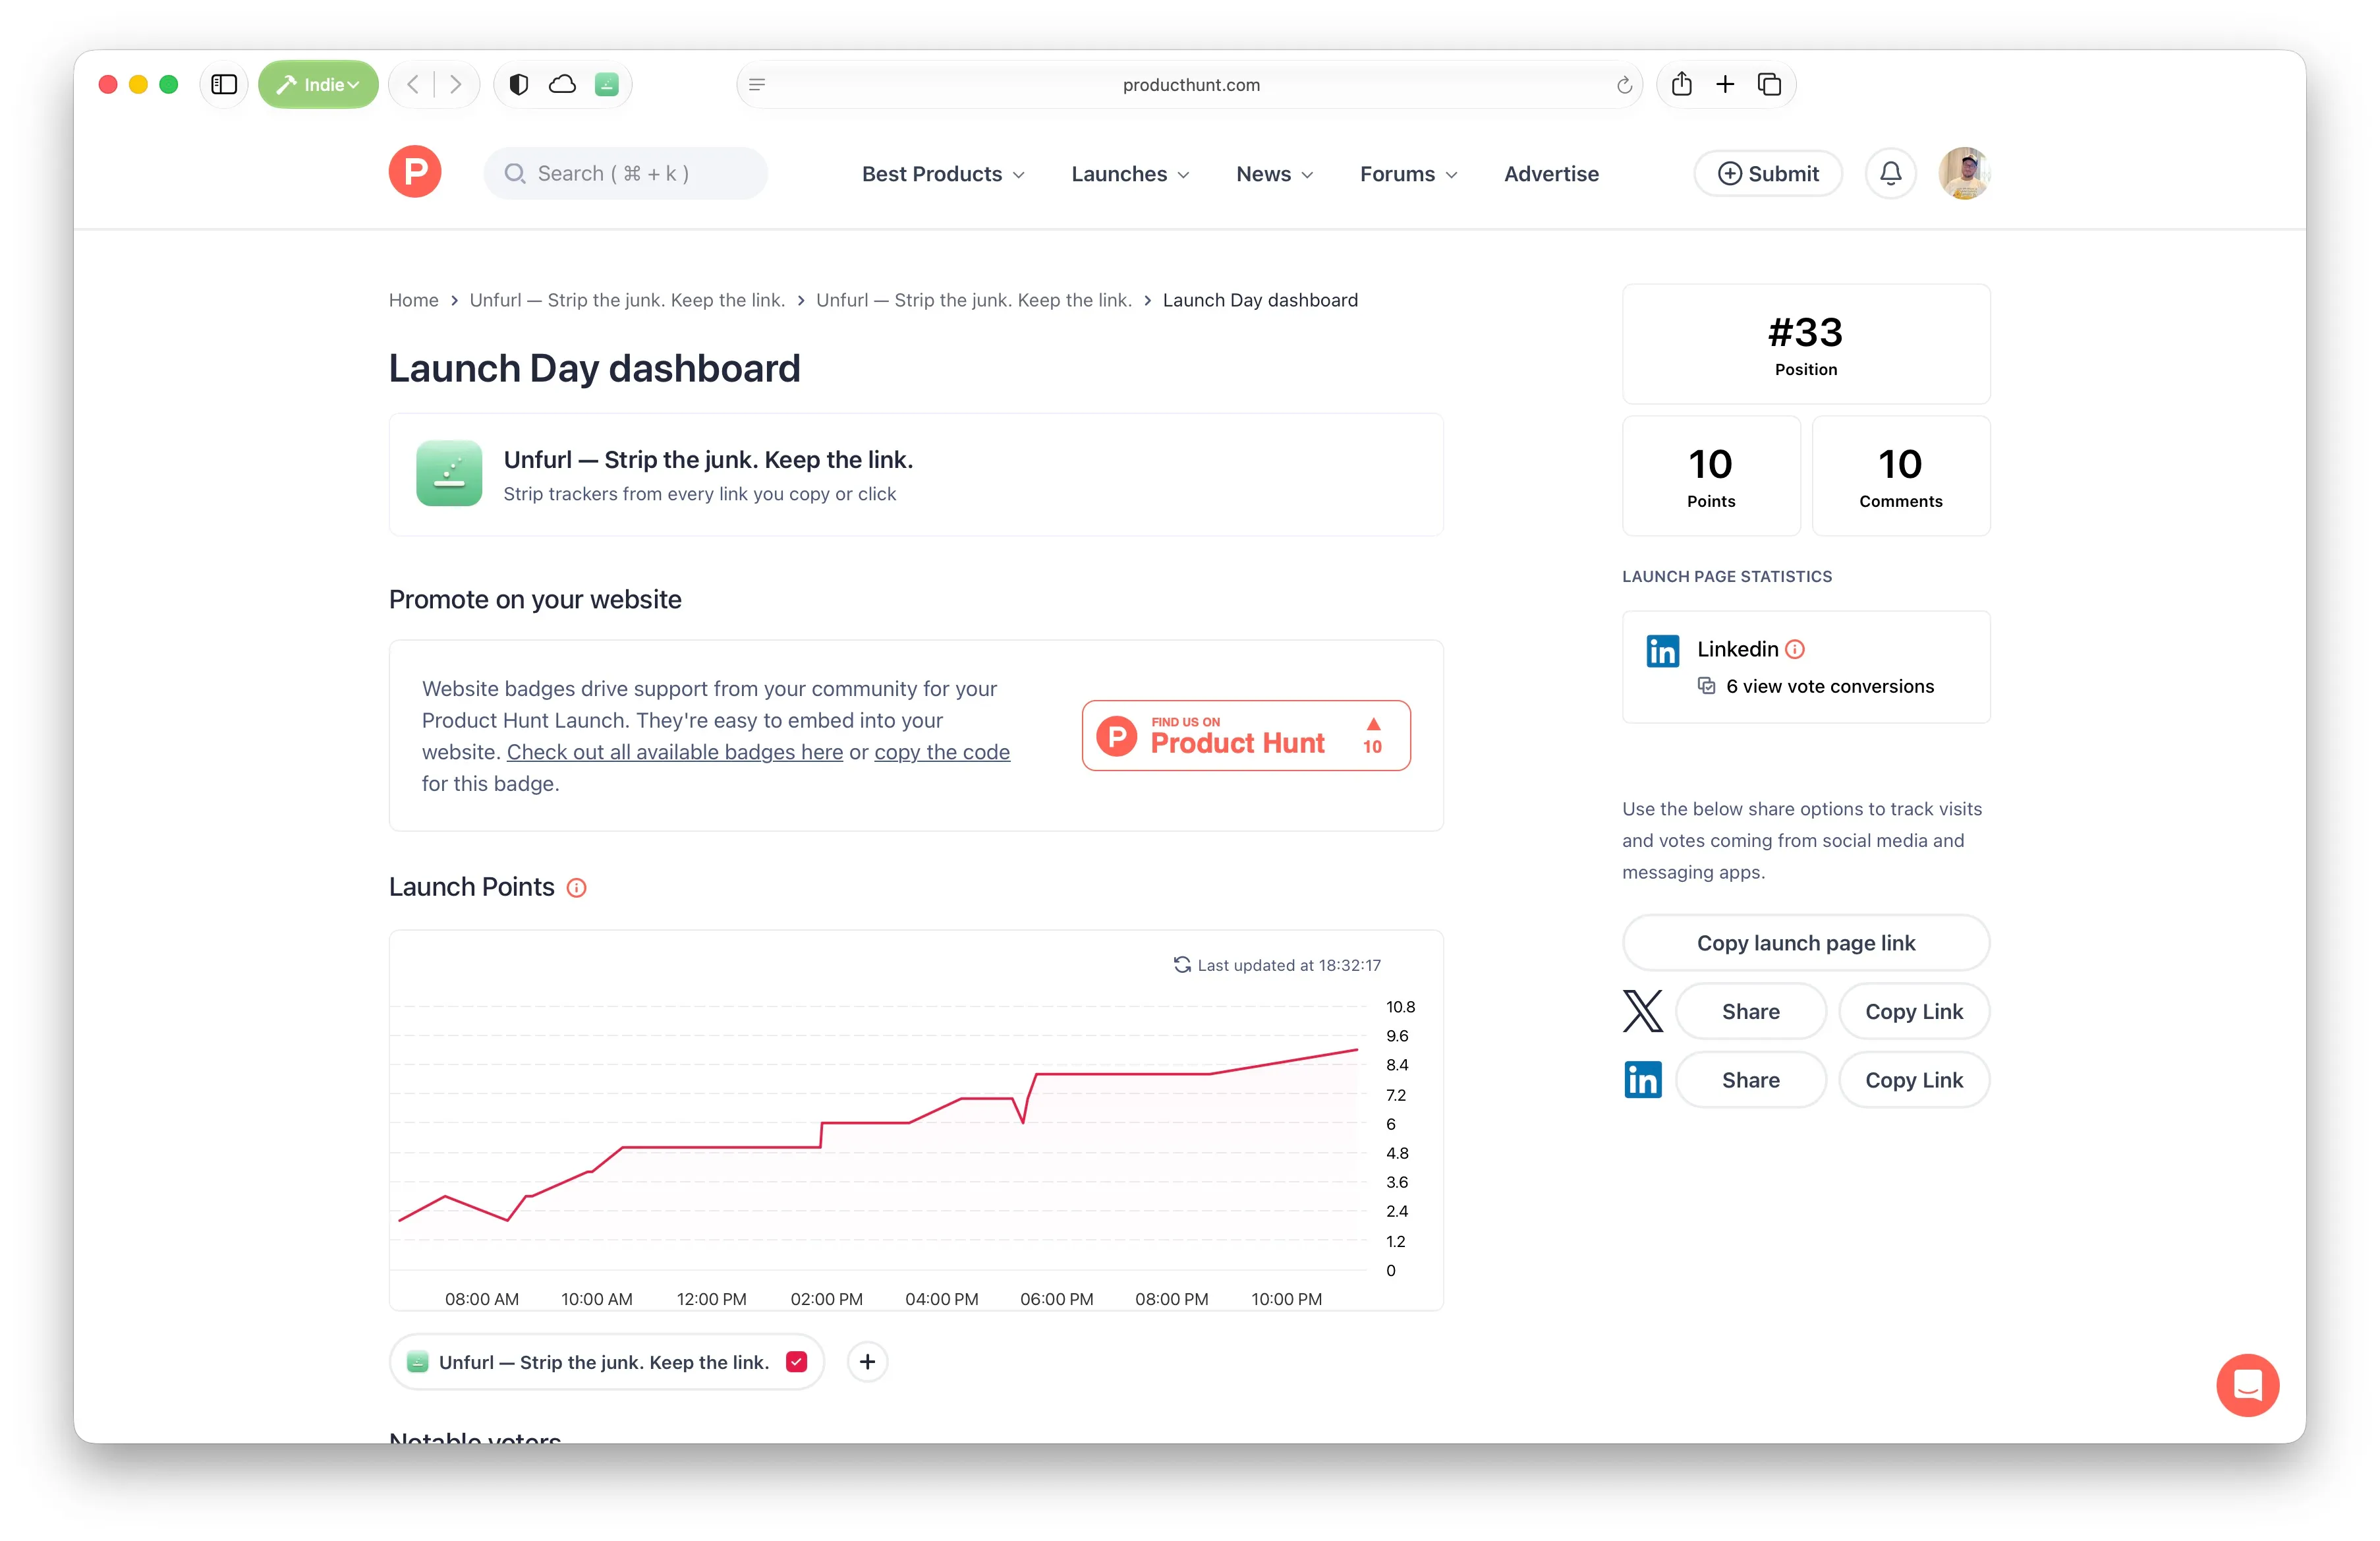Screen dimensions: 2380x1541
Task: Open the notifications bell
Action: pos(1890,173)
